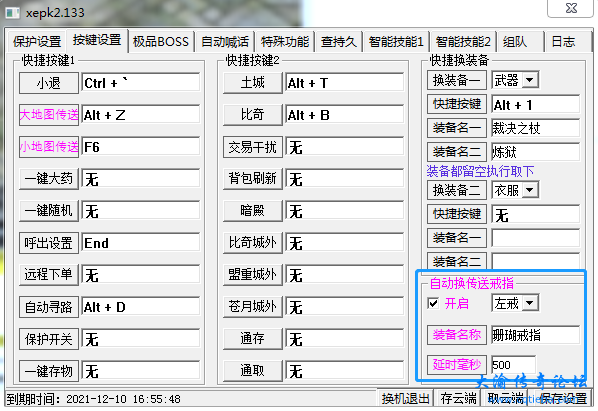Click the 土城 button
The height and width of the screenshot is (411, 598).
[x=253, y=83]
